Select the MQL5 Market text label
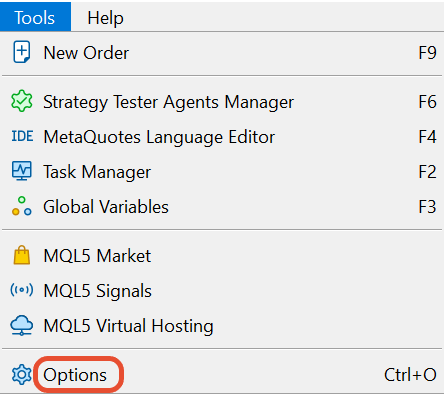 tap(97, 256)
